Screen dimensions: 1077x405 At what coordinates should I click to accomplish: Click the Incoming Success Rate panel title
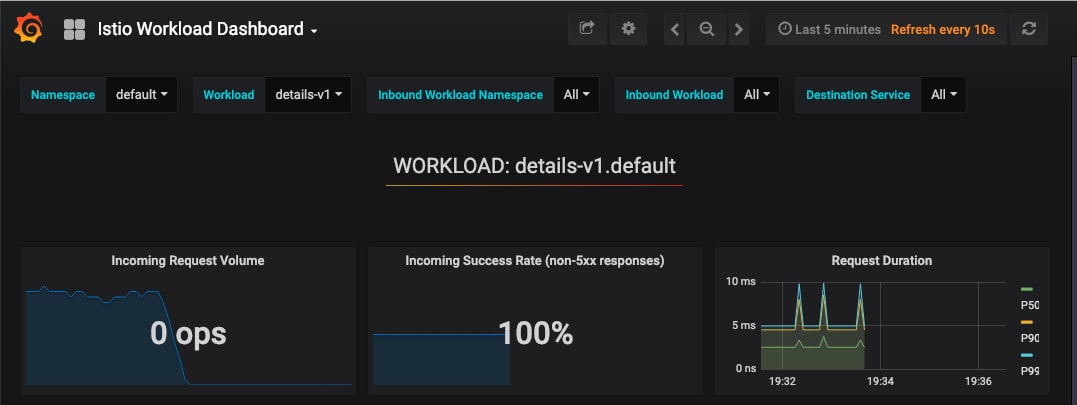click(x=535, y=261)
